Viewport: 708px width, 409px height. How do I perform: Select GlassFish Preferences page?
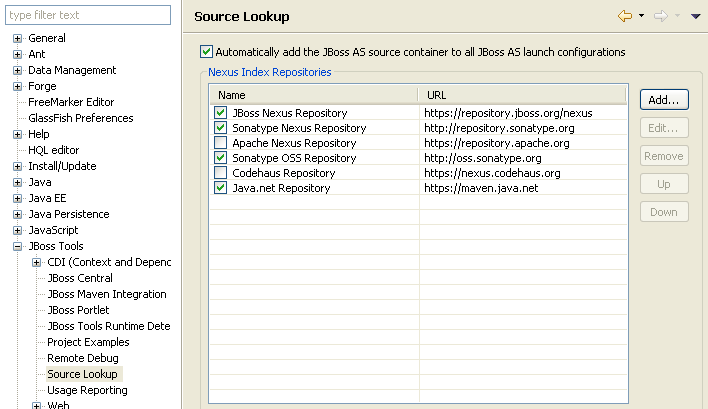click(80, 118)
